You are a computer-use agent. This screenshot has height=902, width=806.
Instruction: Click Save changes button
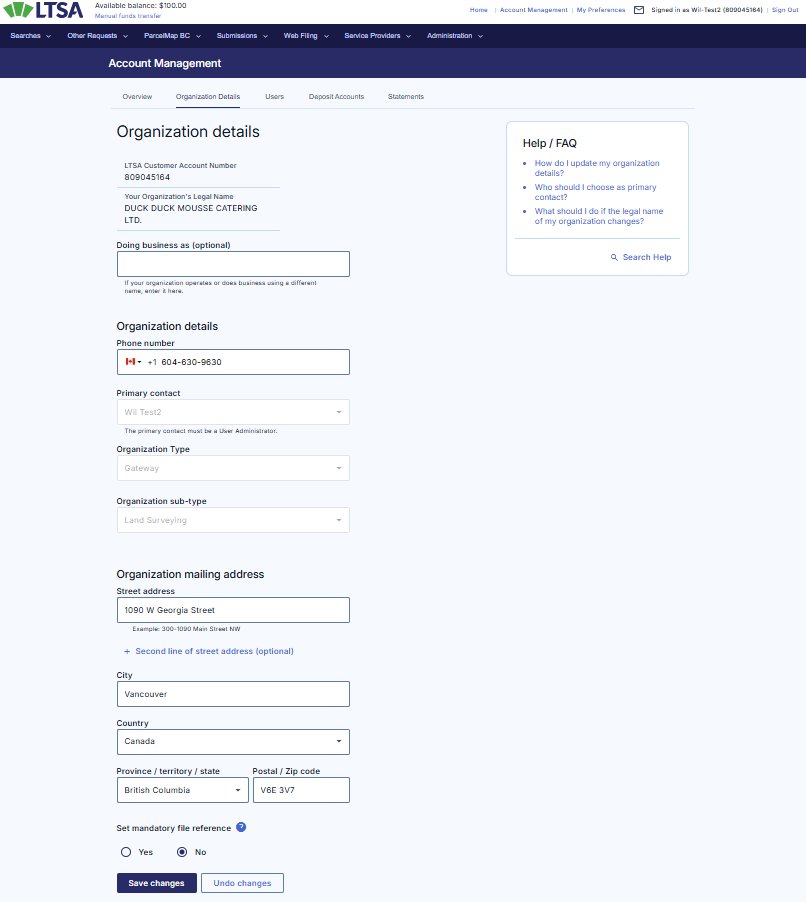click(x=156, y=883)
